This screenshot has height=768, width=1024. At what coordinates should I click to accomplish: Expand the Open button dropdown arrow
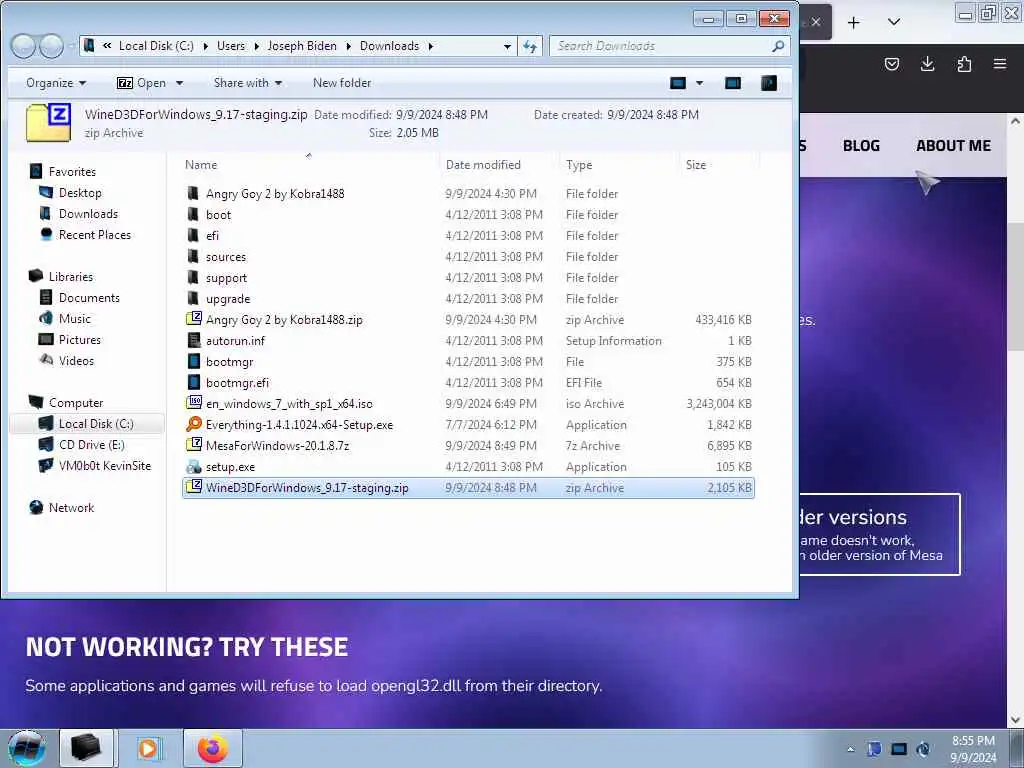(x=180, y=83)
